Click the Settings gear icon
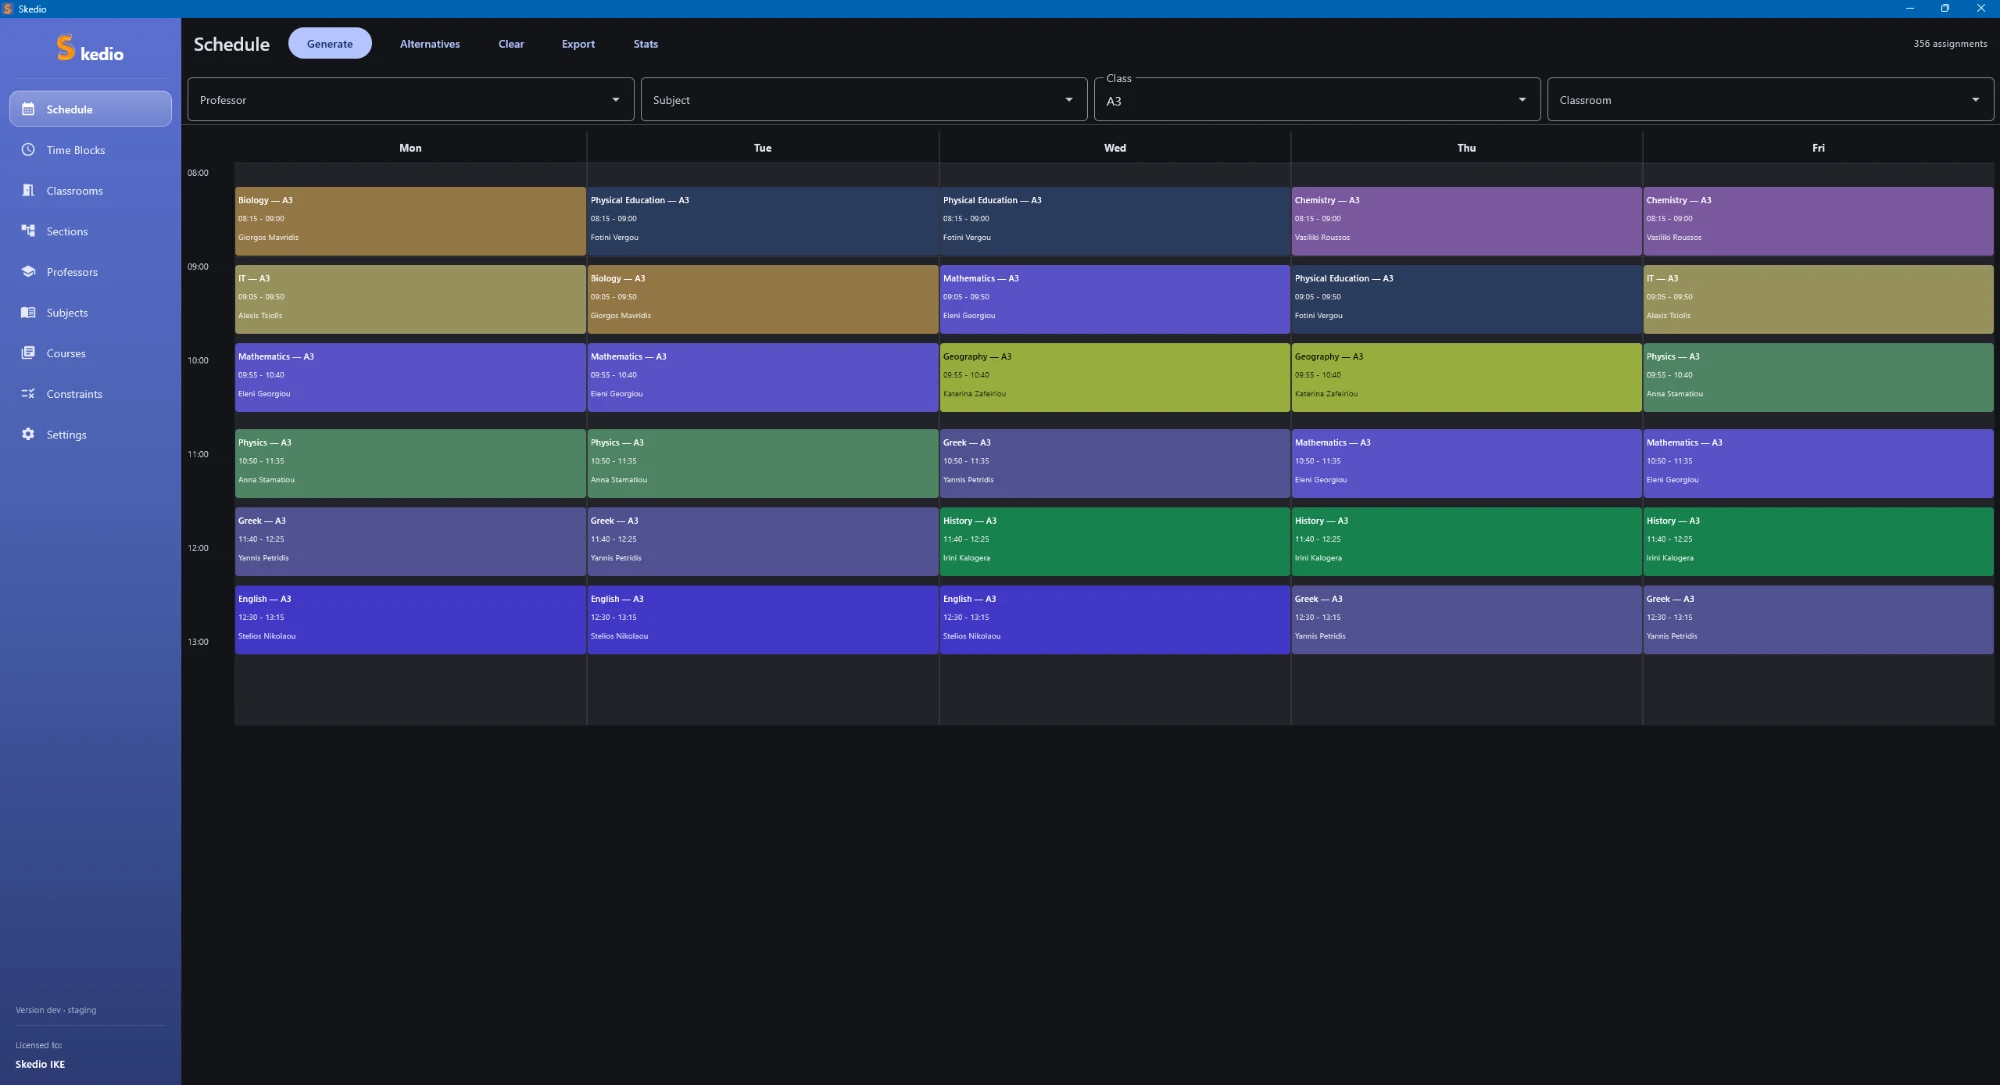2000x1085 pixels. [28, 434]
